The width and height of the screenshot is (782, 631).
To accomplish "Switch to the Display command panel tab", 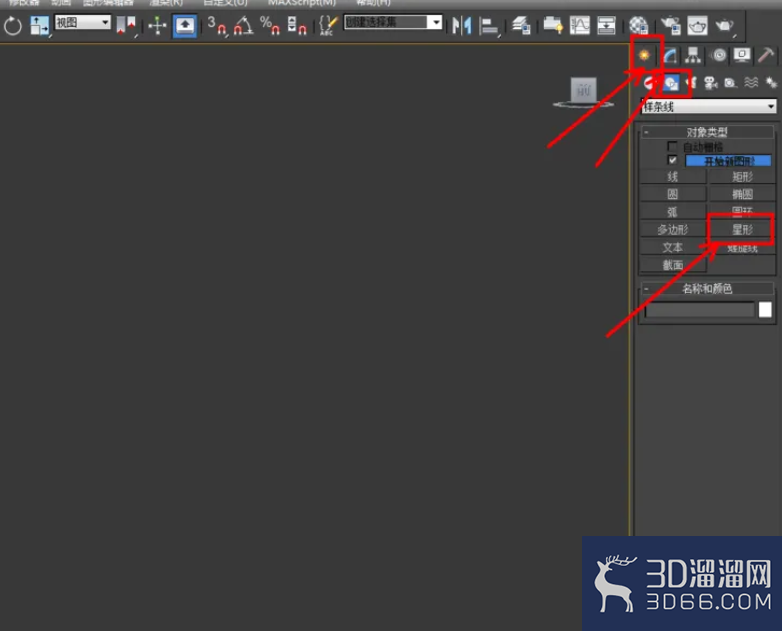I will coord(742,55).
